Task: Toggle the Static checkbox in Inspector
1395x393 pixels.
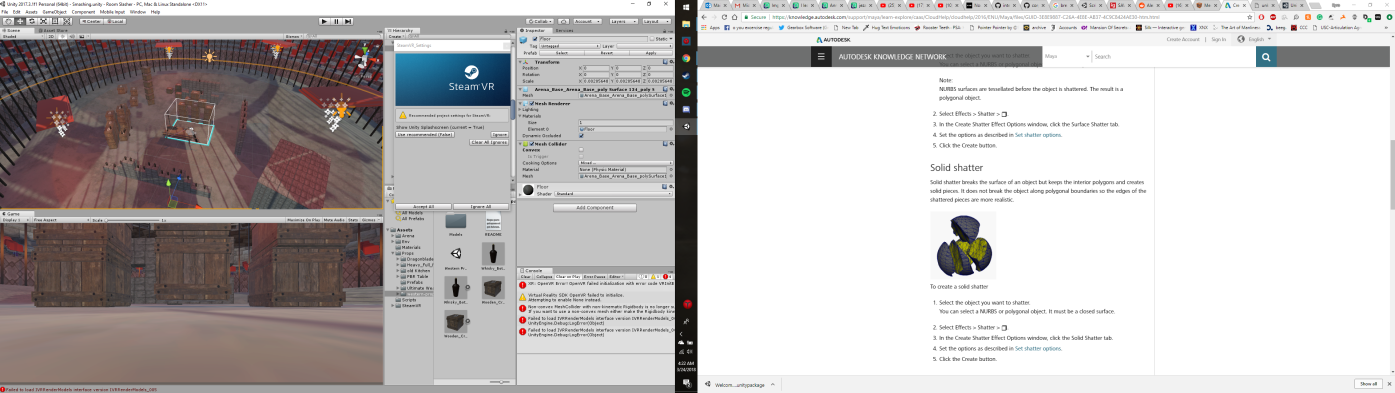Action: pyautogui.click(x=652, y=39)
